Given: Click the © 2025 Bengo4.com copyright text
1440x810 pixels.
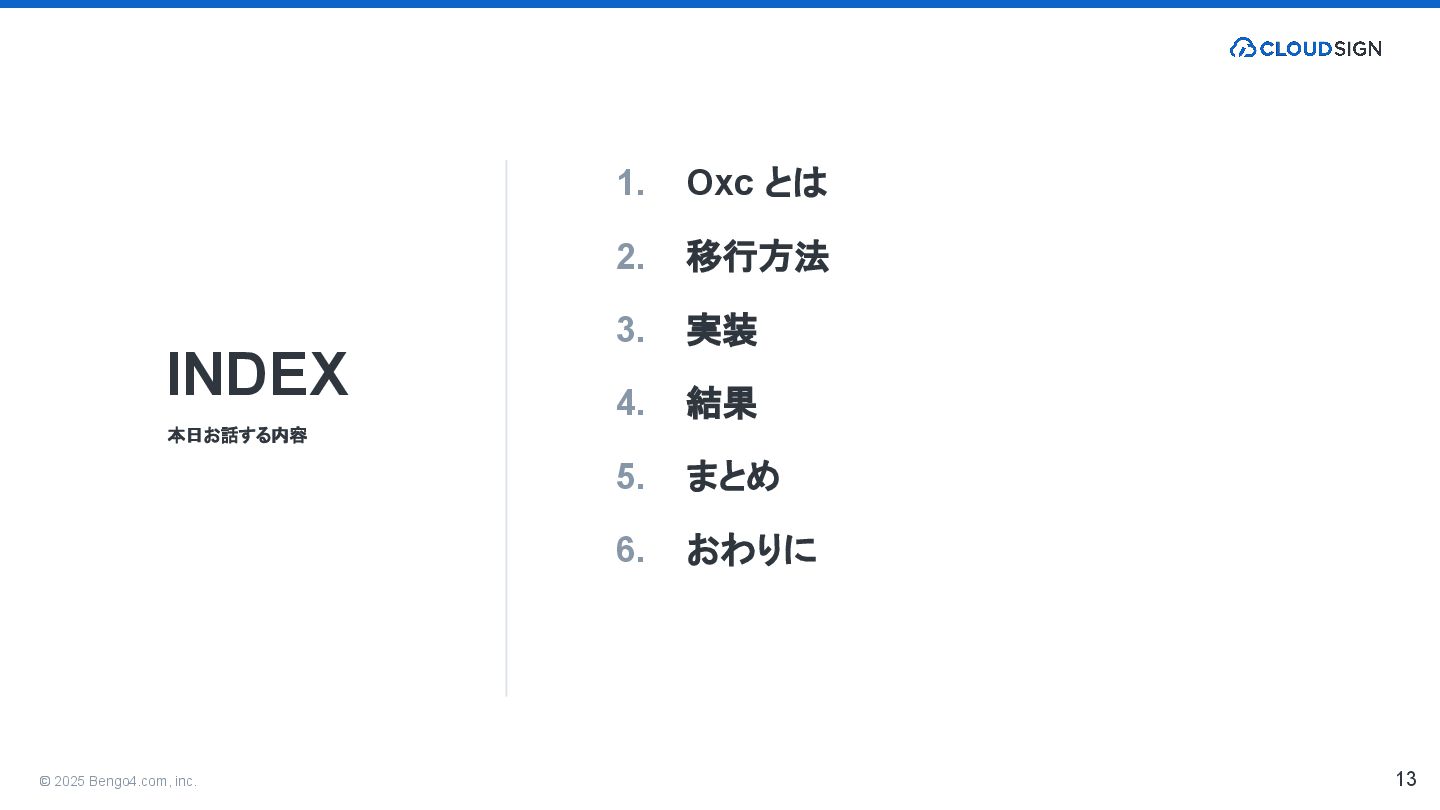Looking at the screenshot, I should [118, 781].
